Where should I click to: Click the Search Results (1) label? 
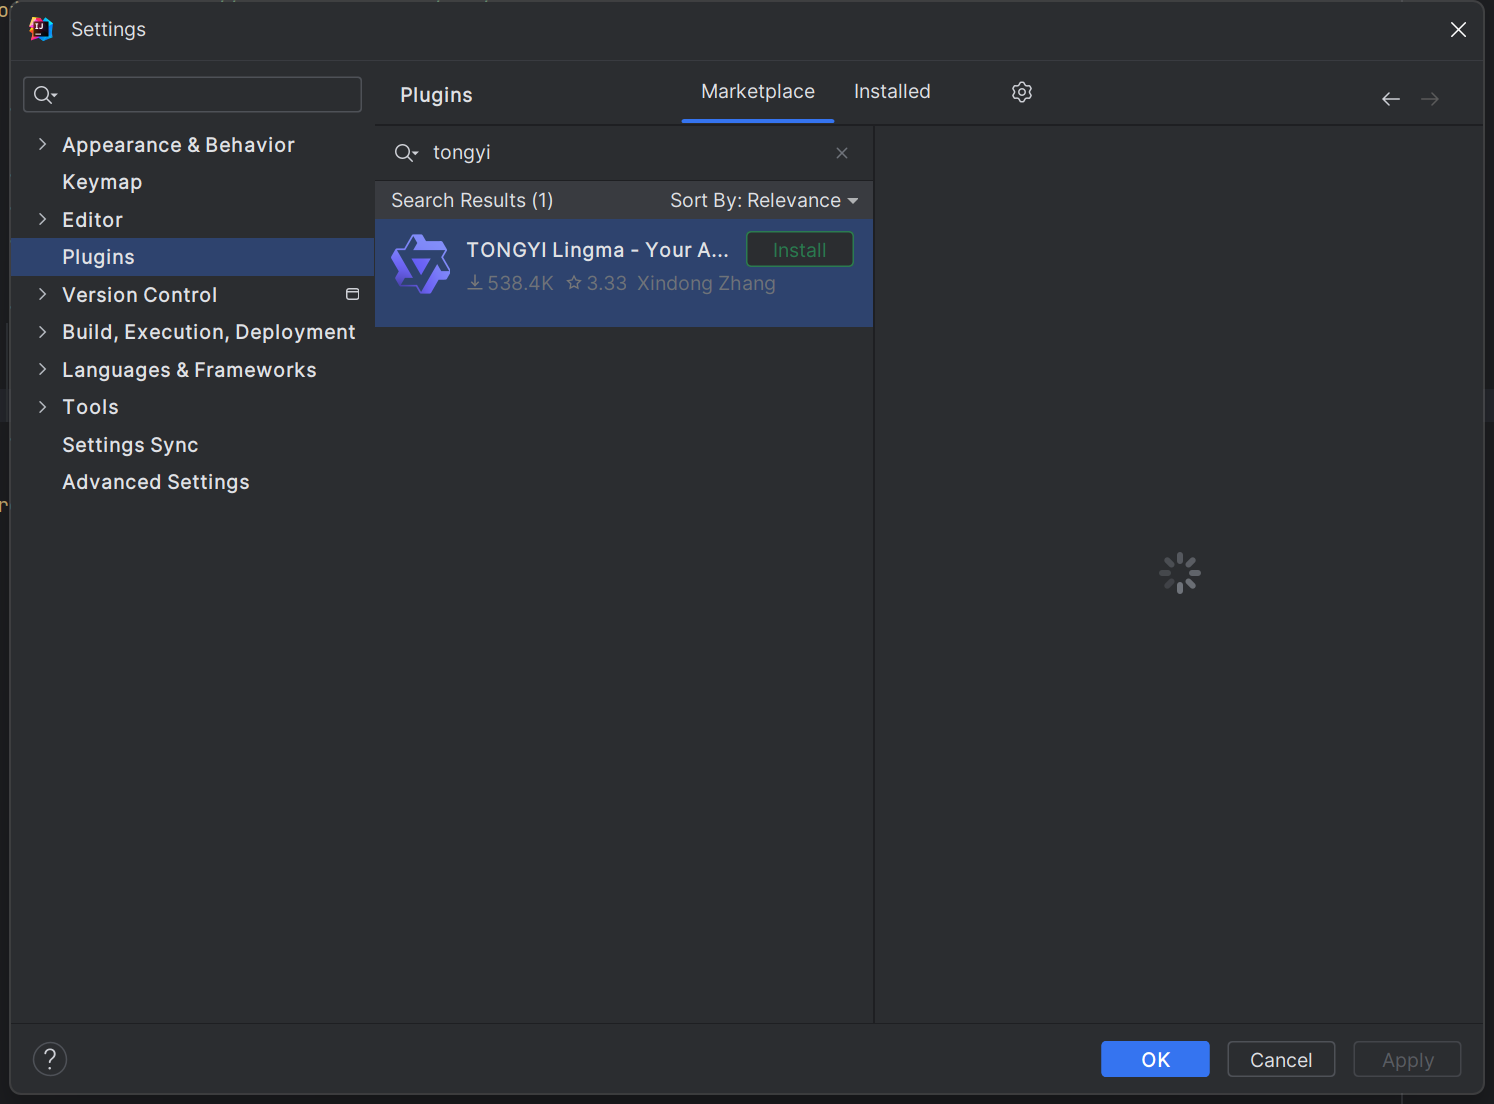[x=472, y=201]
